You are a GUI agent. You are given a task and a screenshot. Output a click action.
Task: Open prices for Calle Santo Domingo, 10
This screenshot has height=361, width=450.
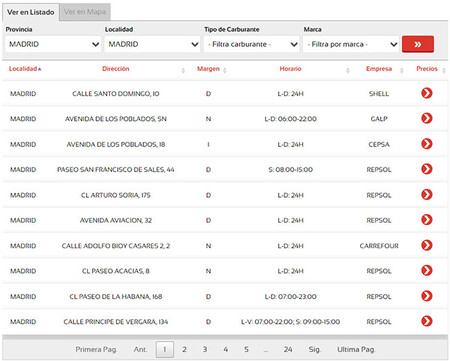(x=427, y=93)
